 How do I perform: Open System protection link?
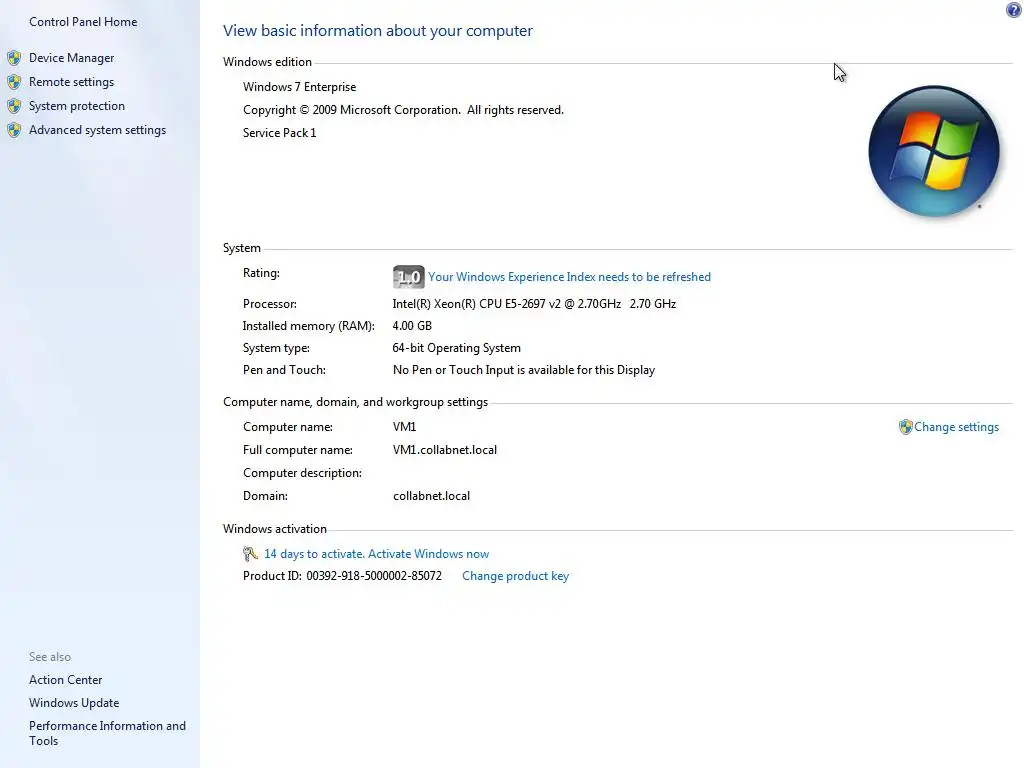click(x=76, y=106)
